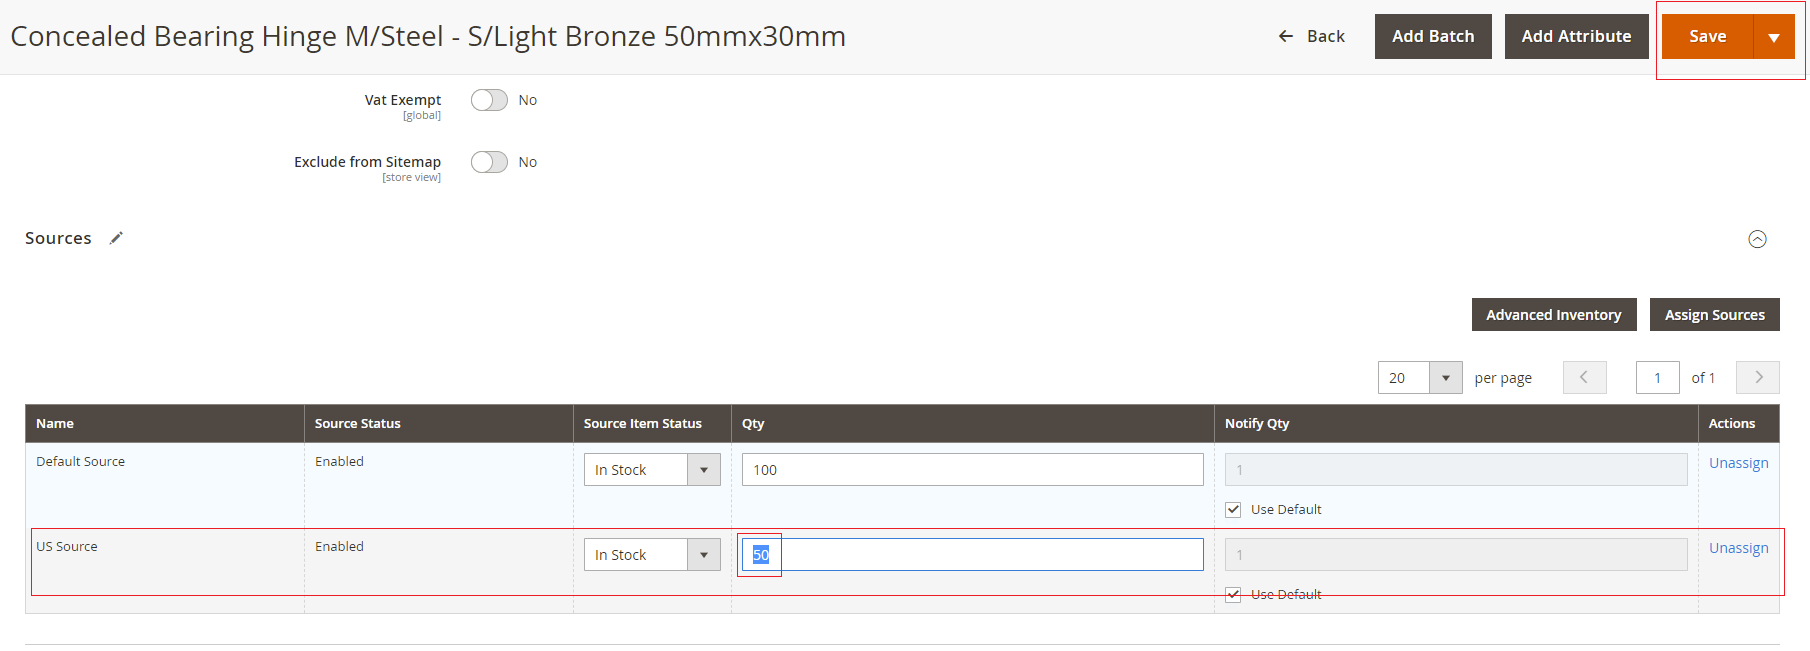The image size is (1810, 651).
Task: Click the Back arrow link
Action: coord(1311,37)
